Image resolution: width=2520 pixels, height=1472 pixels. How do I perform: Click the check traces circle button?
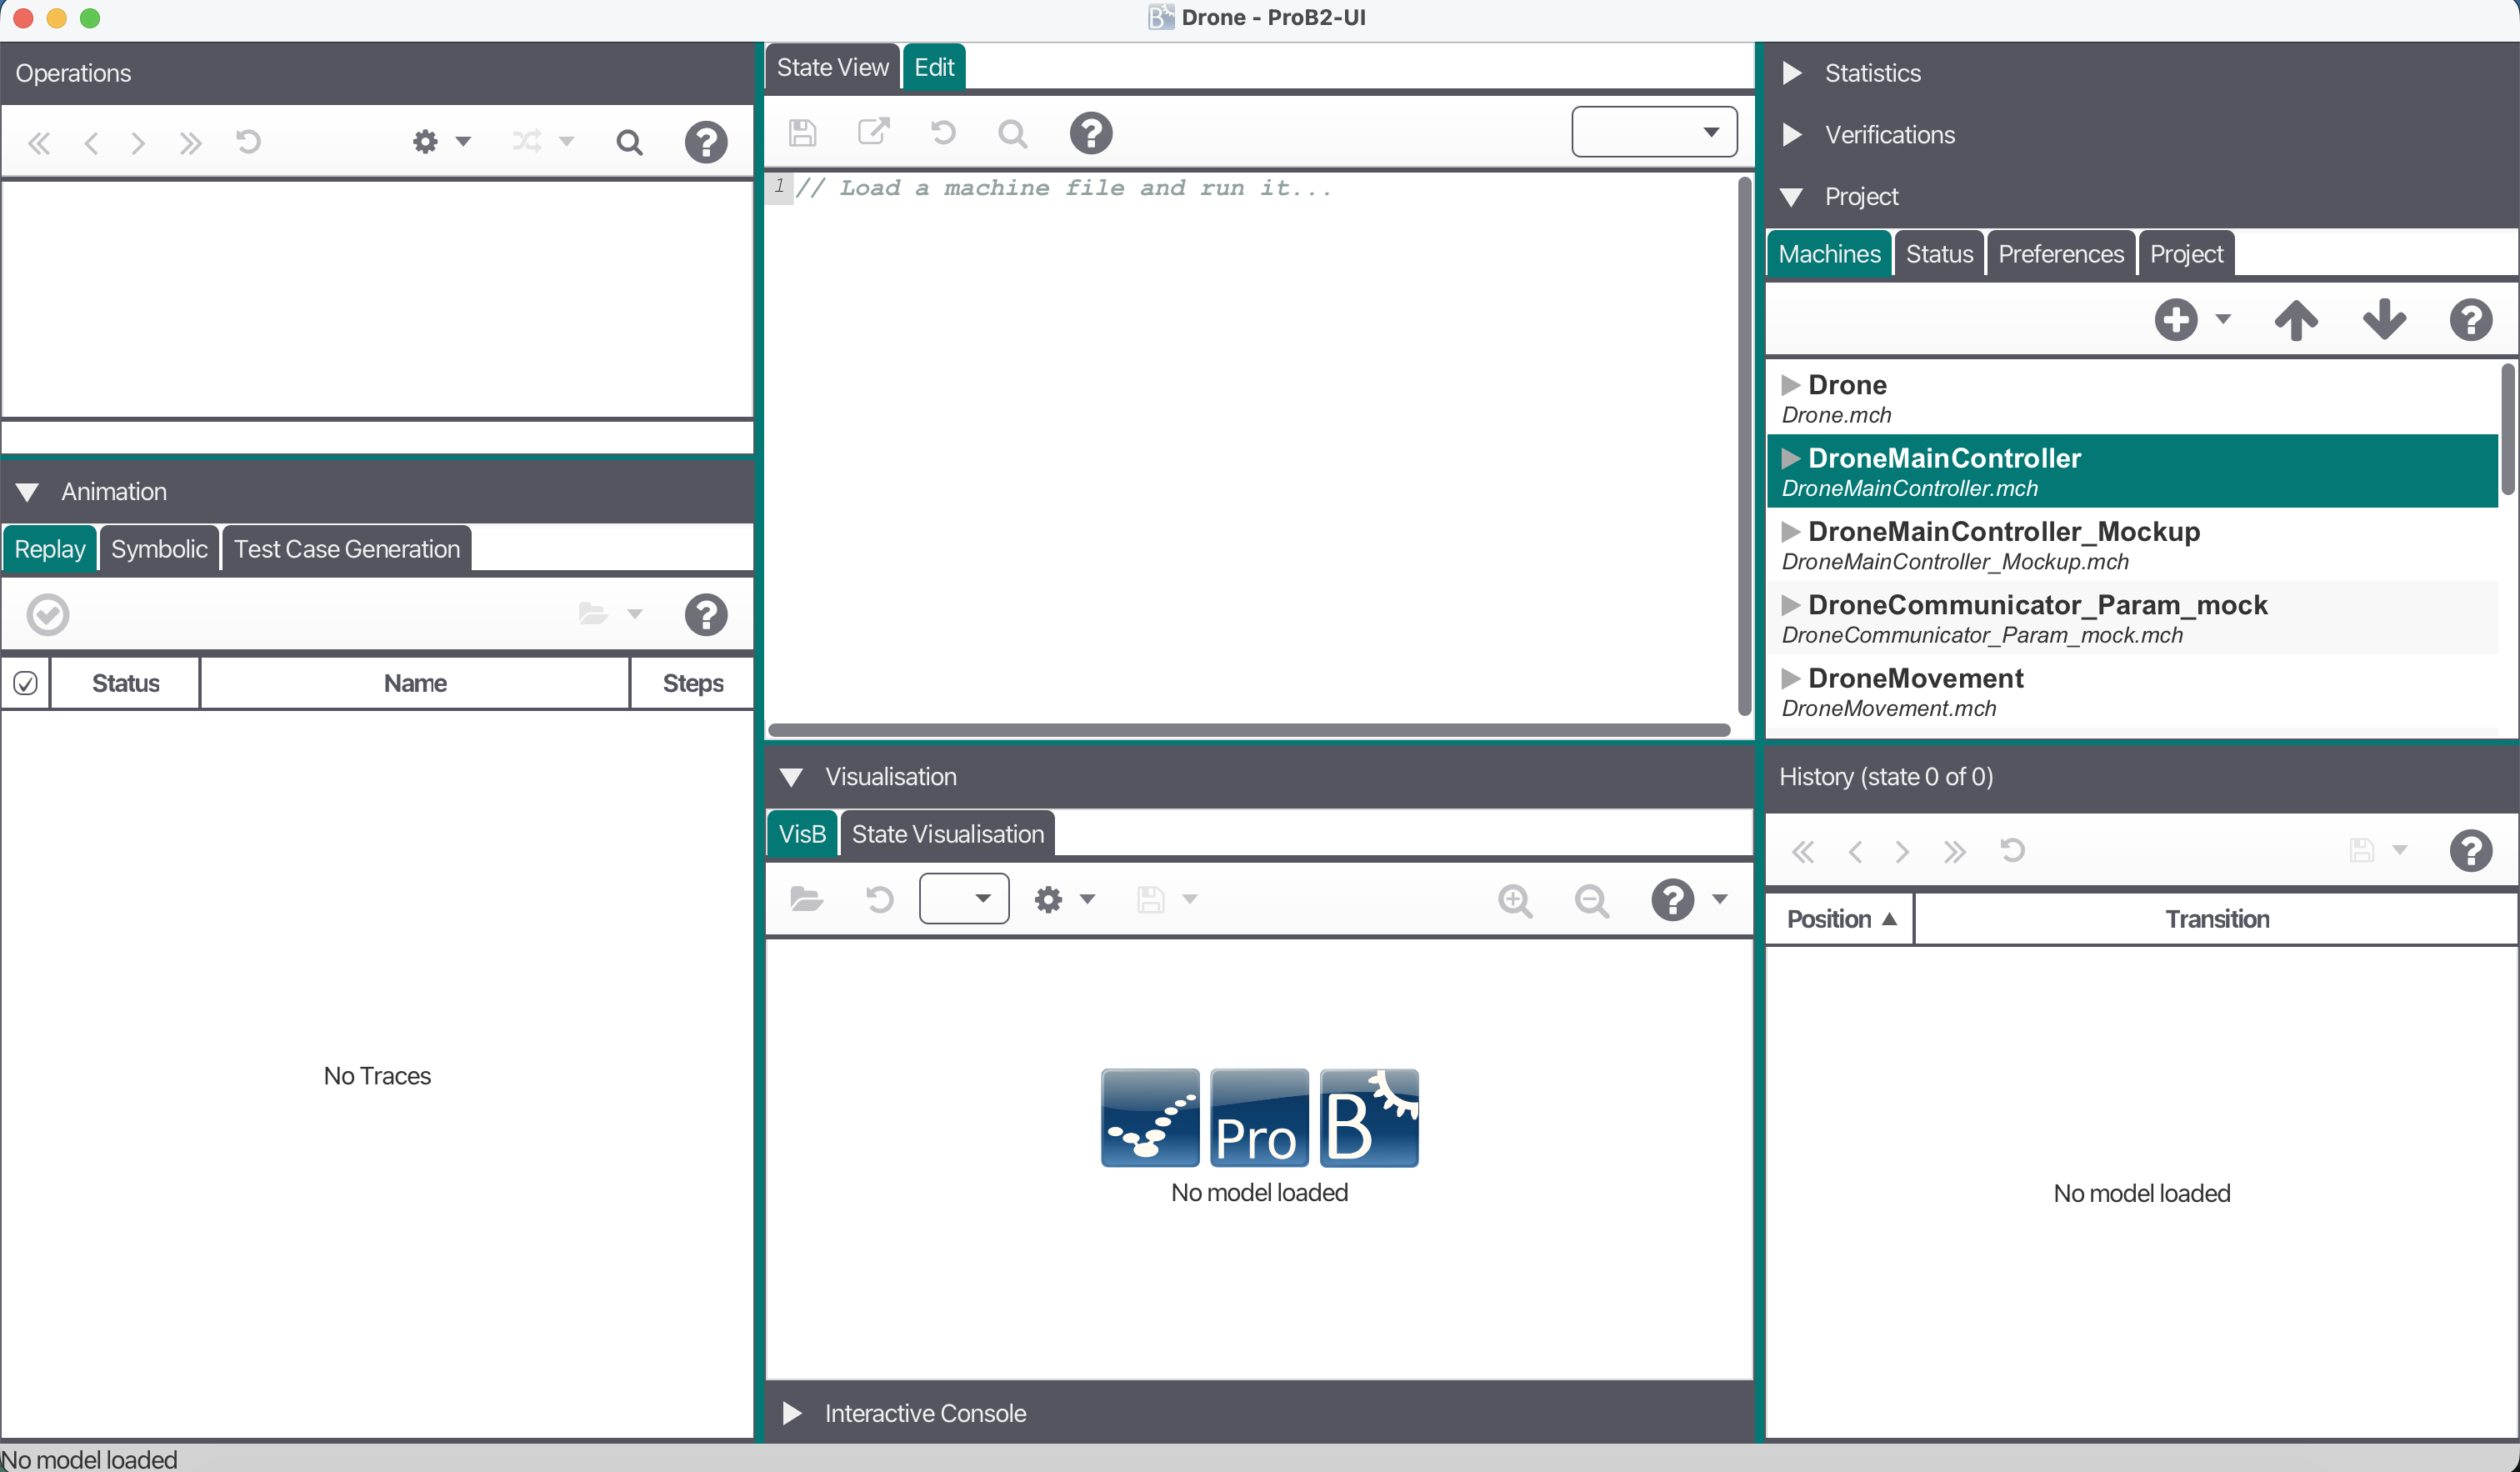pos(48,614)
